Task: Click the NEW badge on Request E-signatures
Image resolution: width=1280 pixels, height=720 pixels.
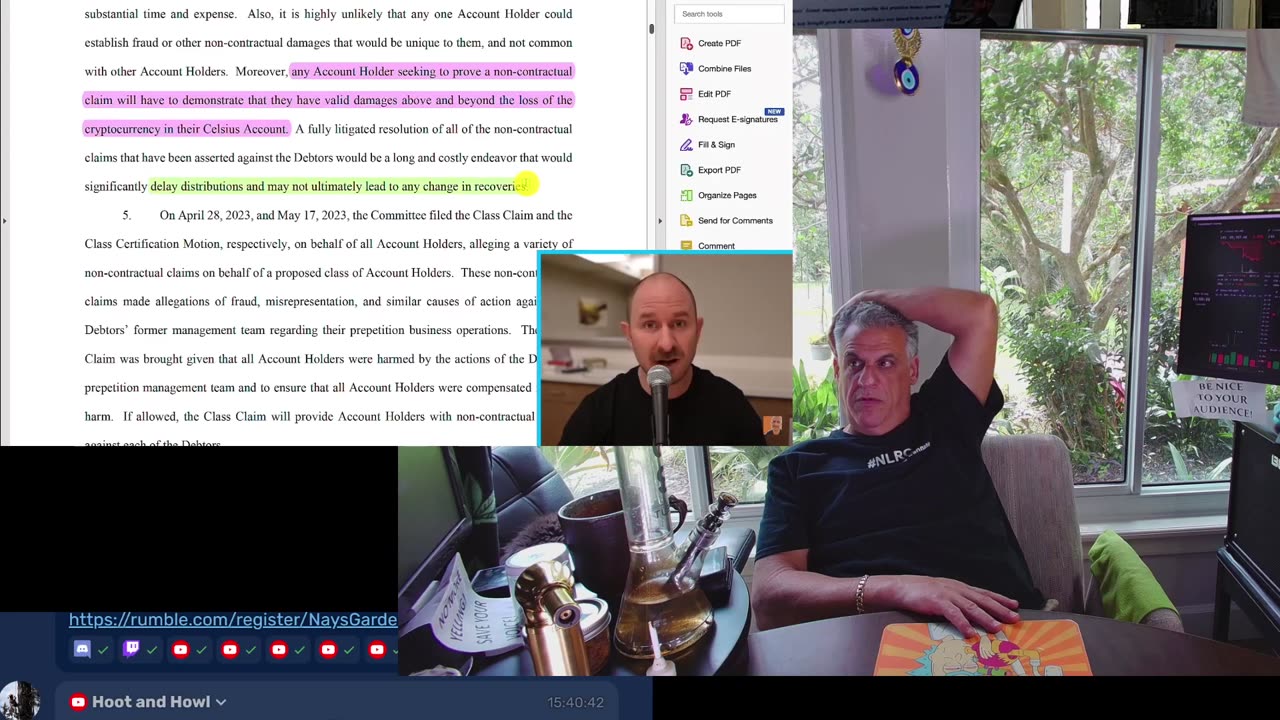Action: 773,111
